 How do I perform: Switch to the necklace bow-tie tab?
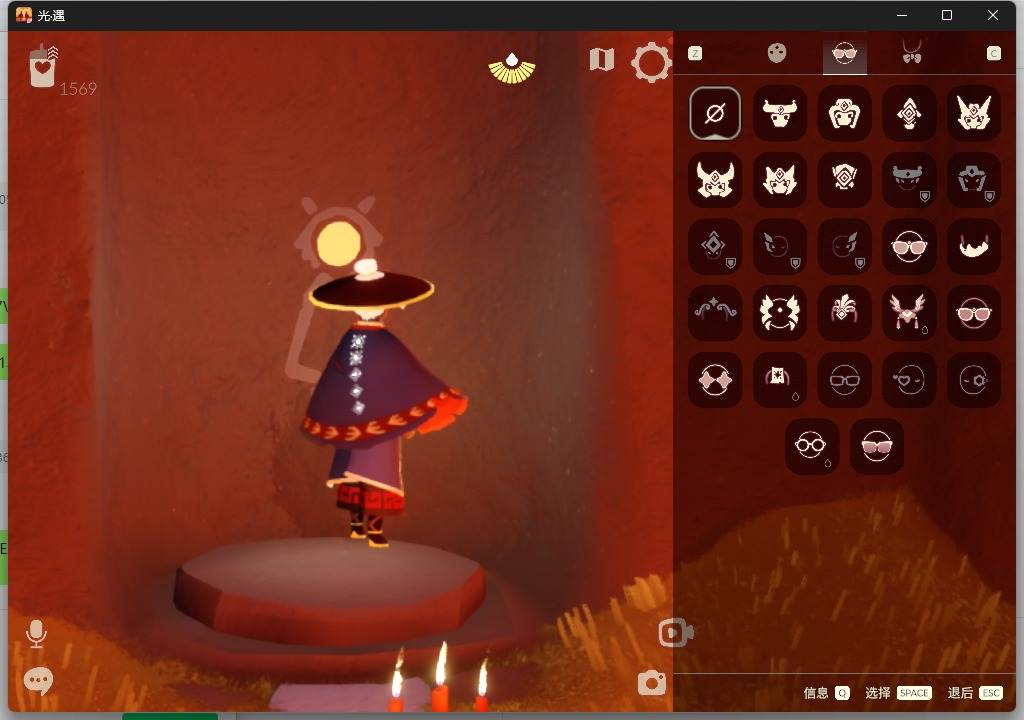pyautogui.click(x=912, y=52)
